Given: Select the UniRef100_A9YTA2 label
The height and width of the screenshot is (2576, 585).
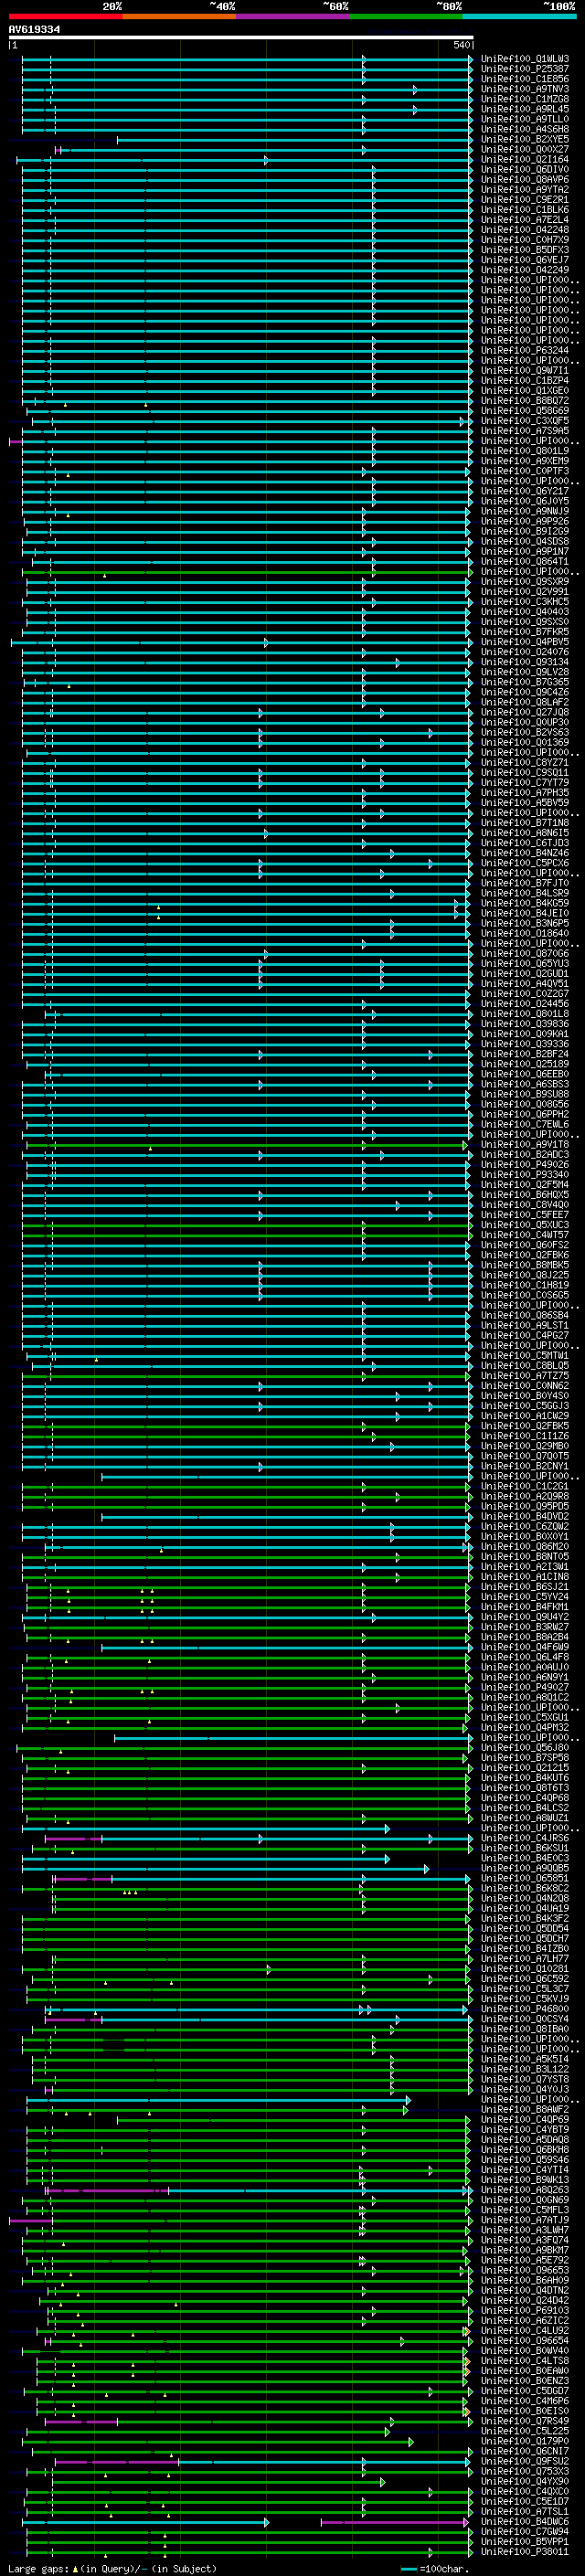Looking at the screenshot, I should pyautogui.click(x=525, y=189).
